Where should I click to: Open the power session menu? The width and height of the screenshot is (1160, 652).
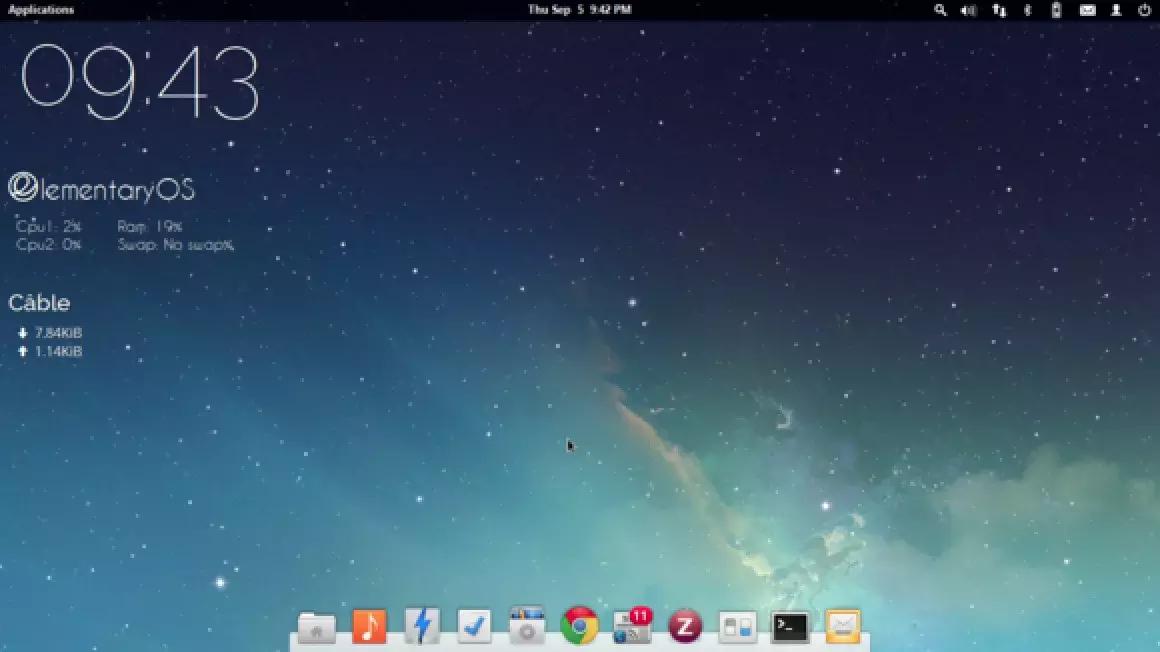[x=1144, y=10]
